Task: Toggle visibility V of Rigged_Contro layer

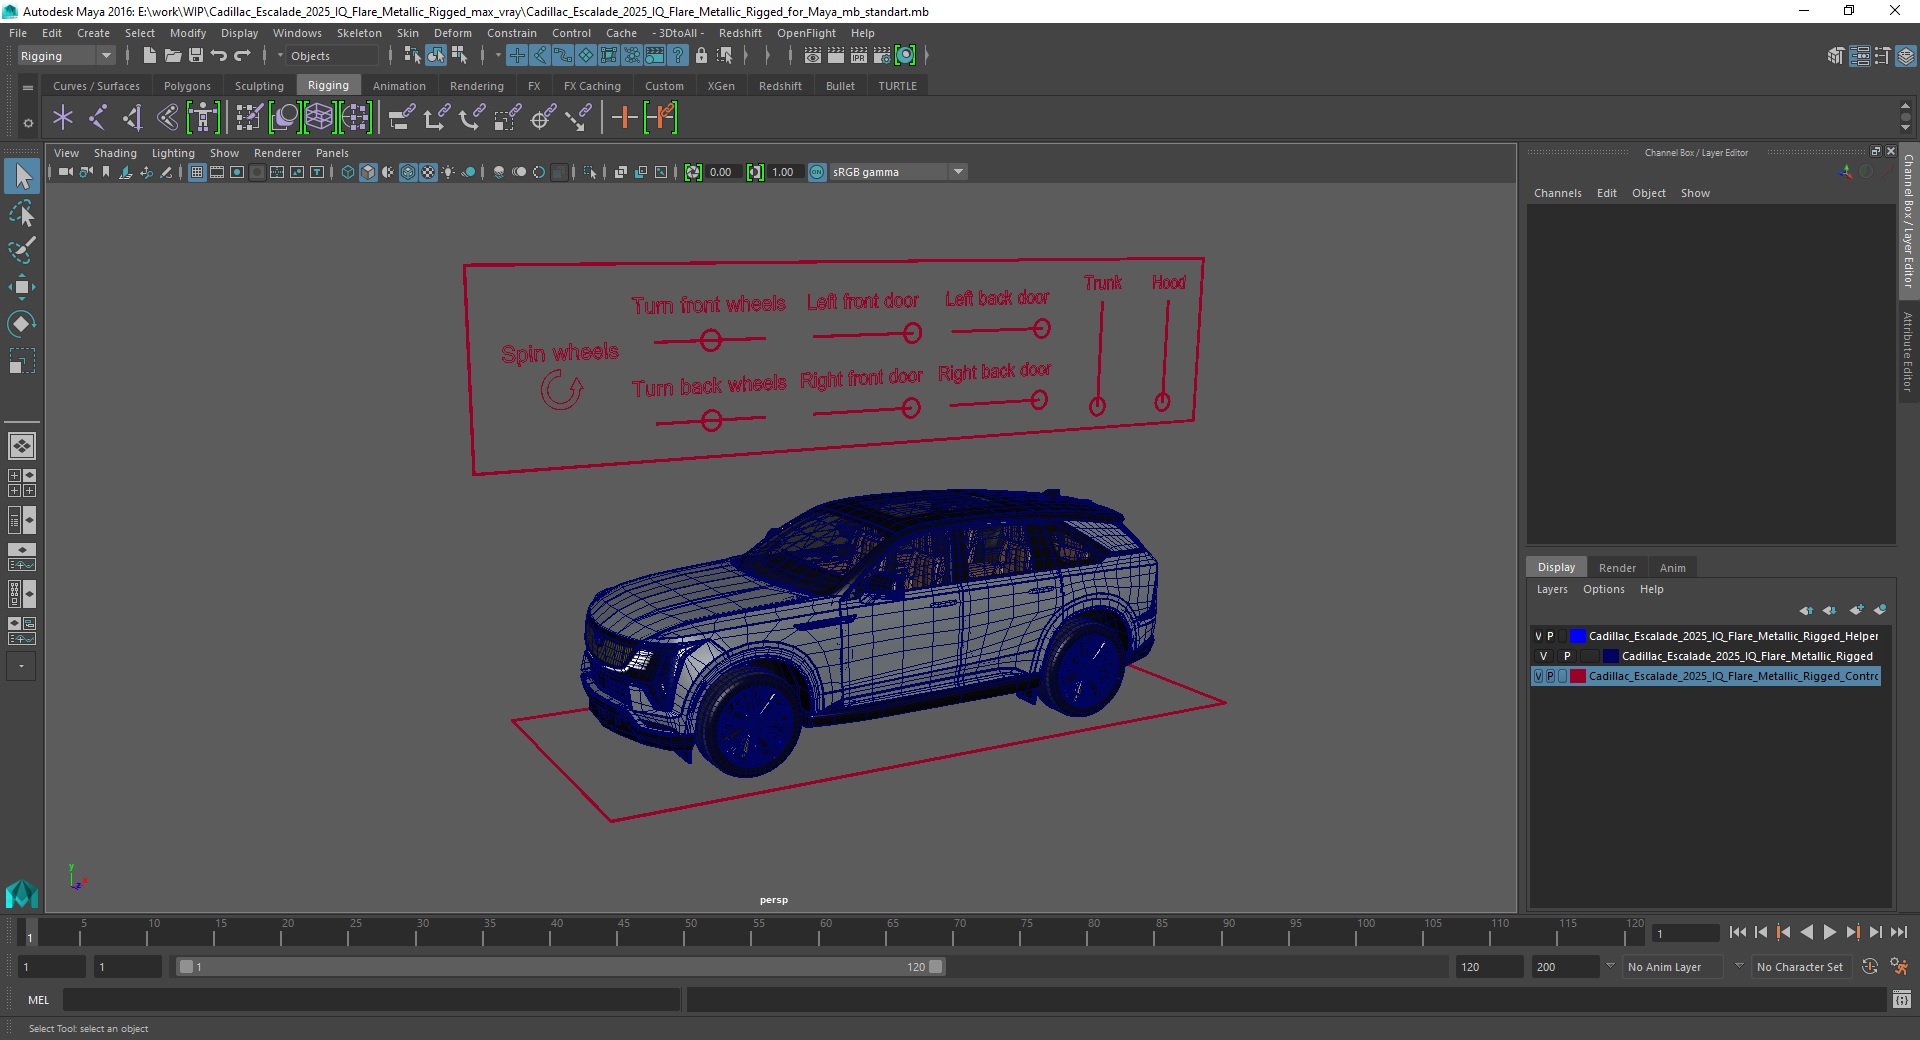Action: 1538,676
